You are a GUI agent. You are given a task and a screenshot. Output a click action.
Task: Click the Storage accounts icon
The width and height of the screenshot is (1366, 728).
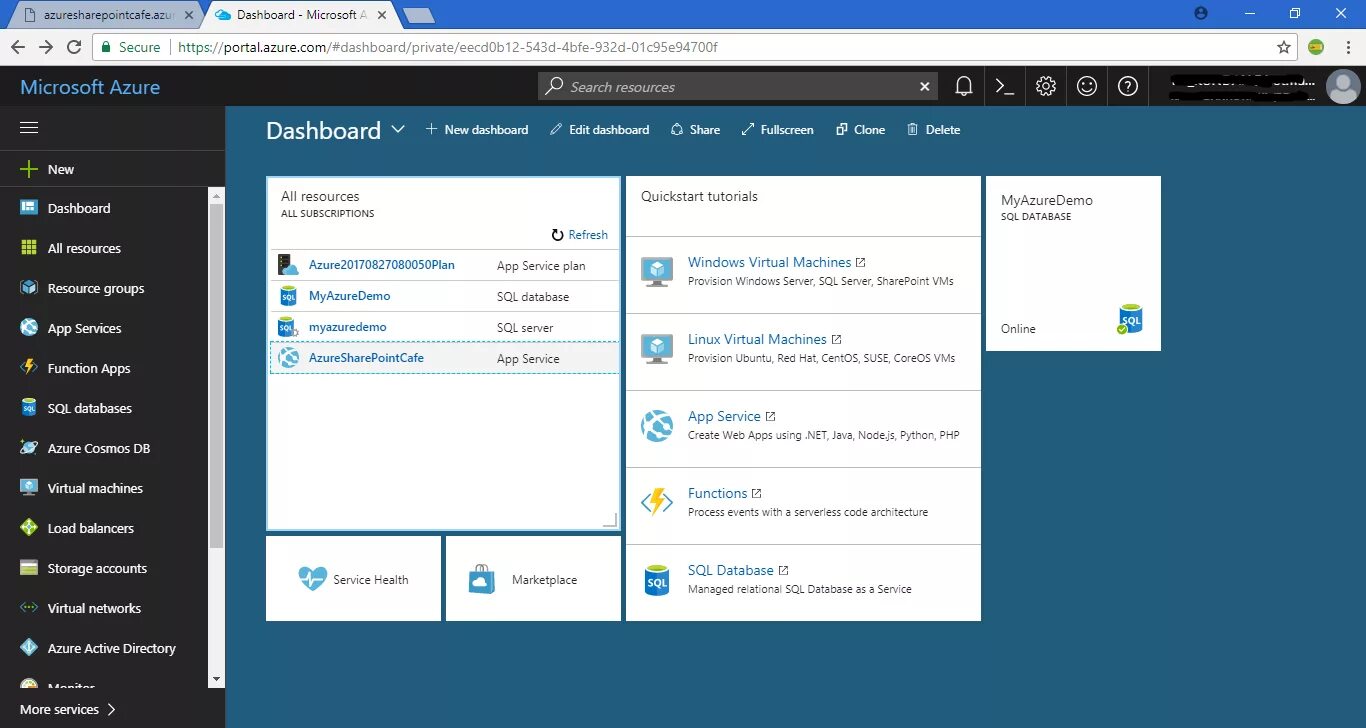click(x=29, y=568)
